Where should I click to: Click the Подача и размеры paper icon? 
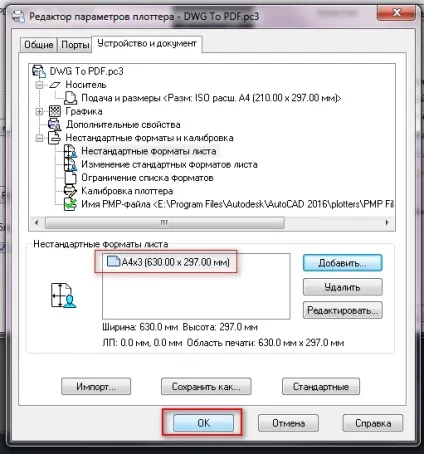[x=70, y=98]
